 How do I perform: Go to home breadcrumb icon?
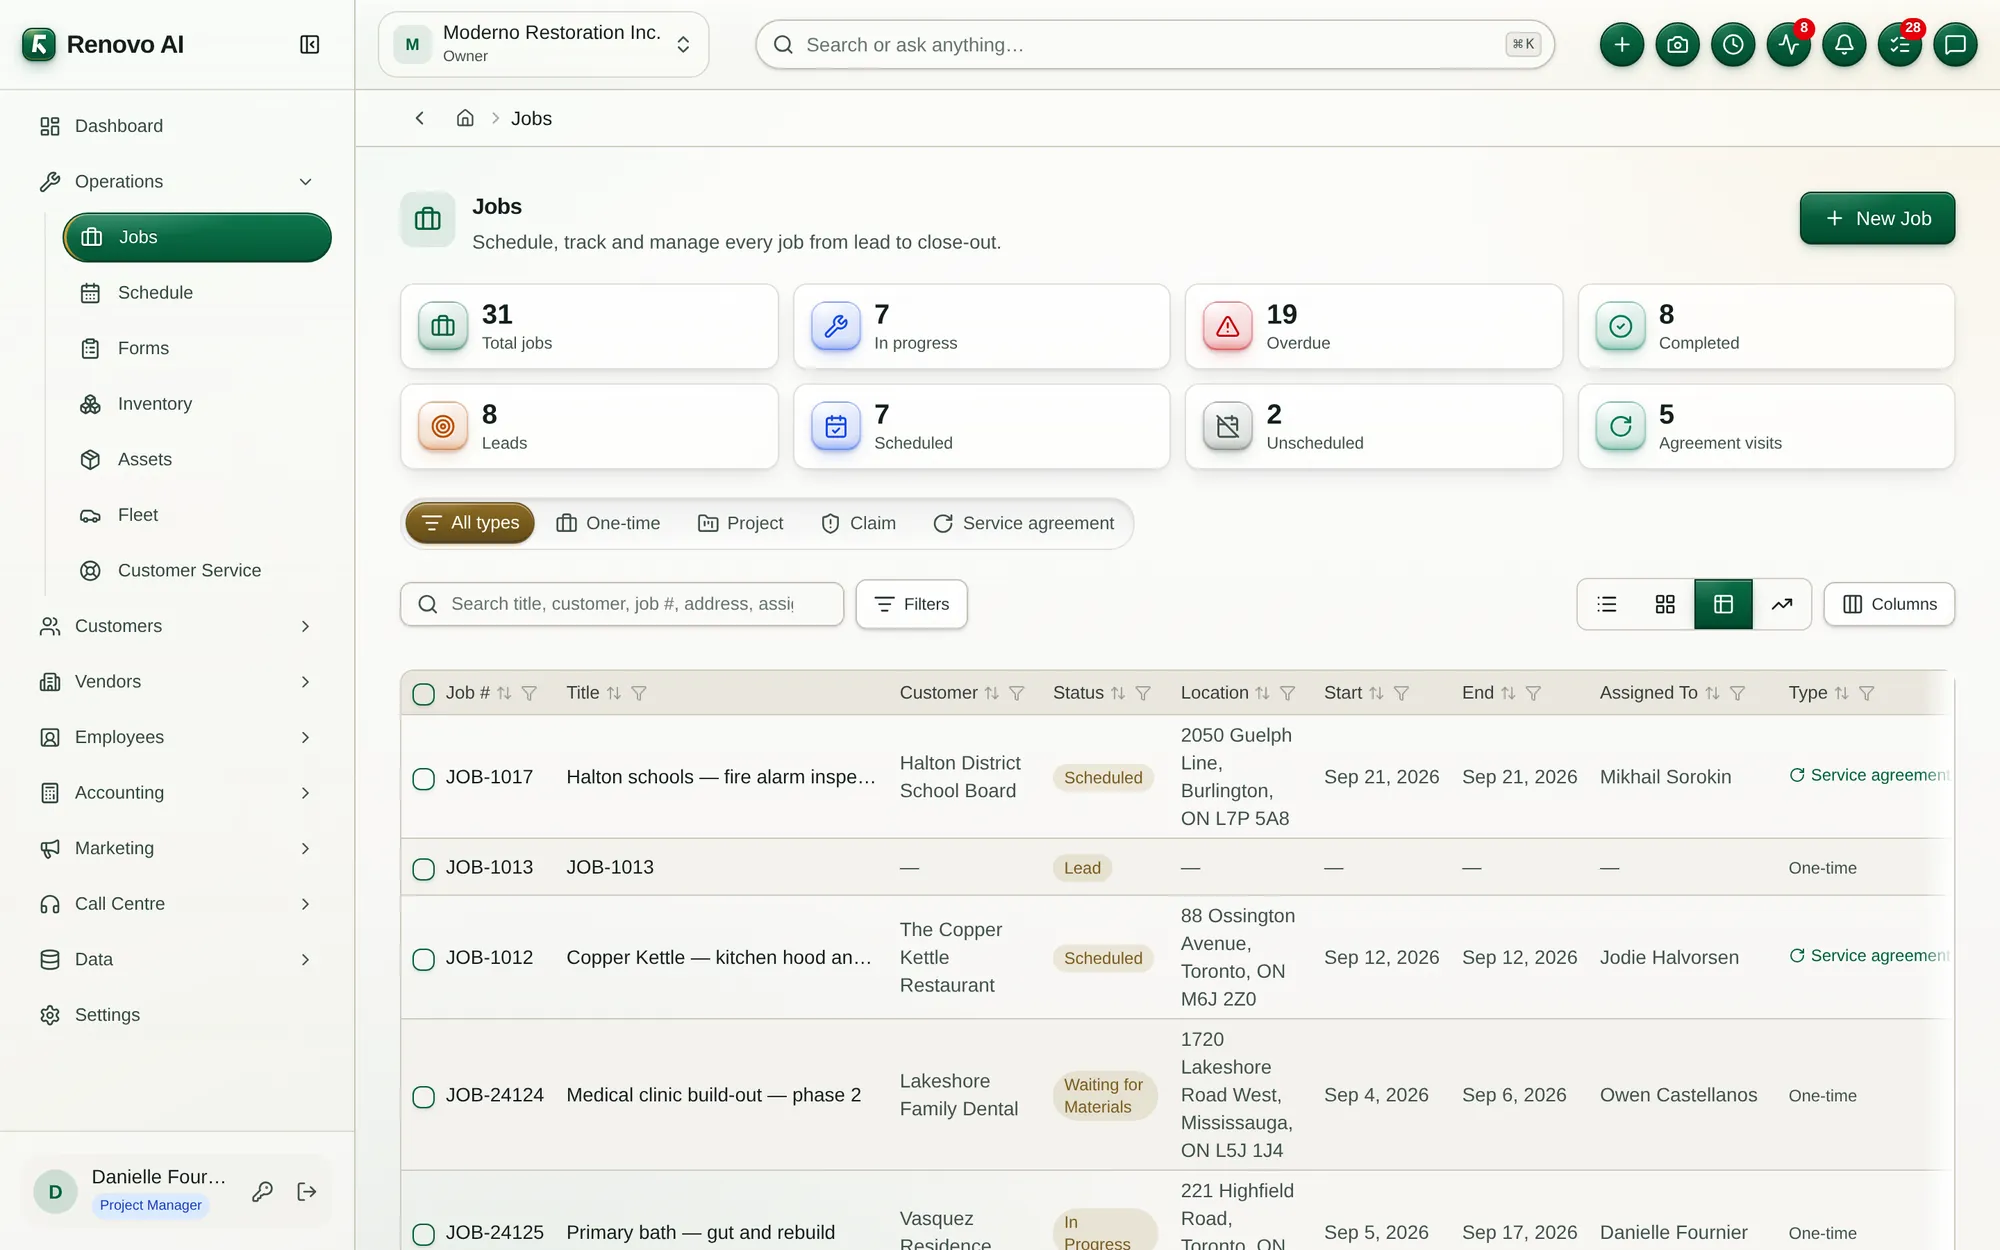[x=465, y=118]
